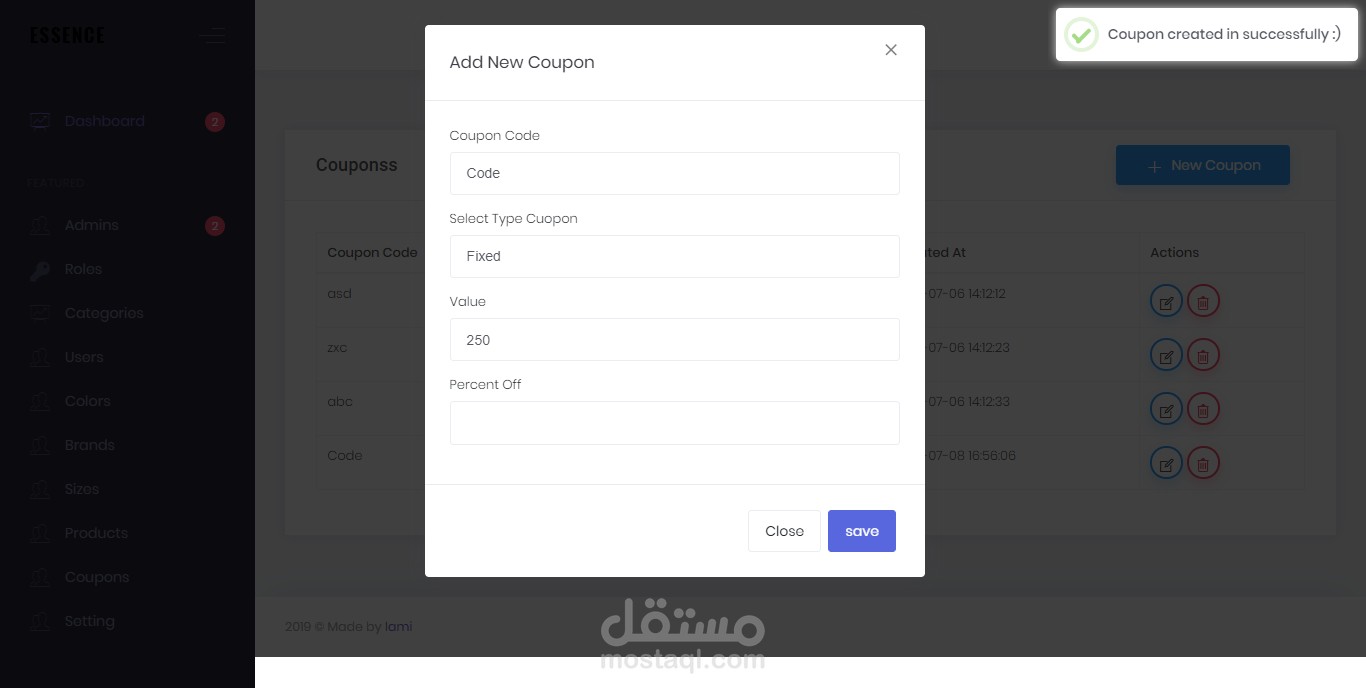1366x688 pixels.
Task: Go to Products in the sidebar menu
Action: (x=96, y=533)
